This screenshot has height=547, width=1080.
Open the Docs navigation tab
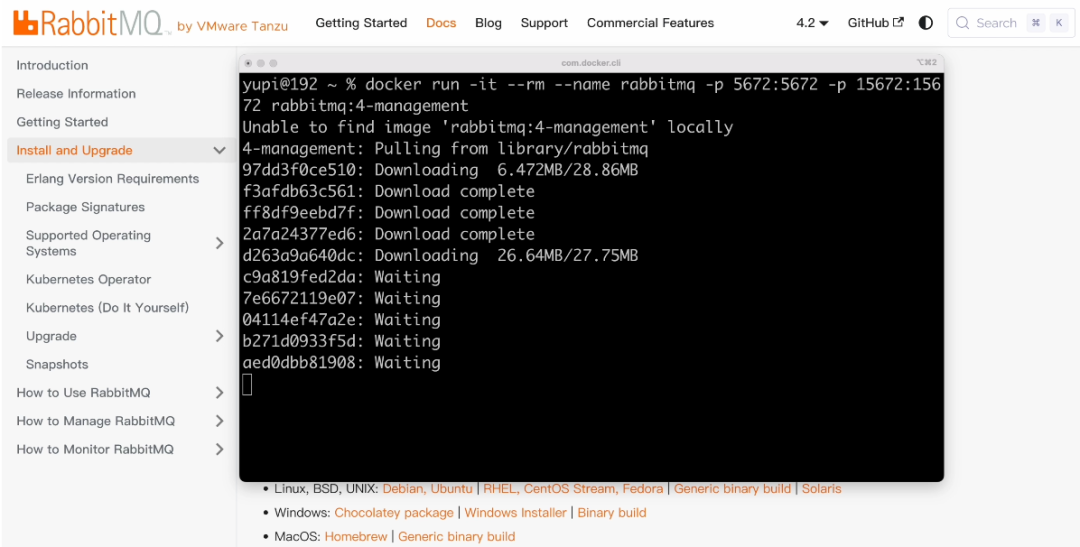click(441, 23)
